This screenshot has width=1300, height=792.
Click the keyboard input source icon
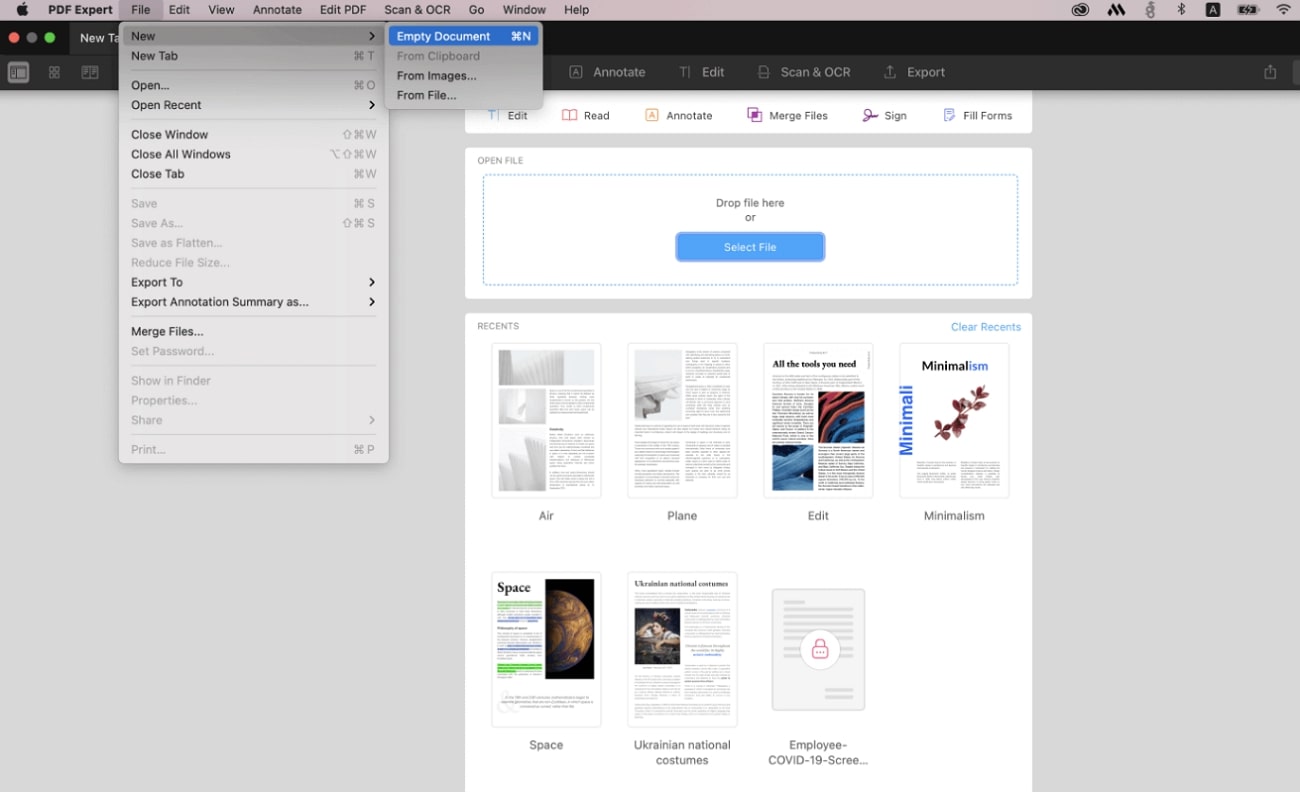pyautogui.click(x=1213, y=10)
